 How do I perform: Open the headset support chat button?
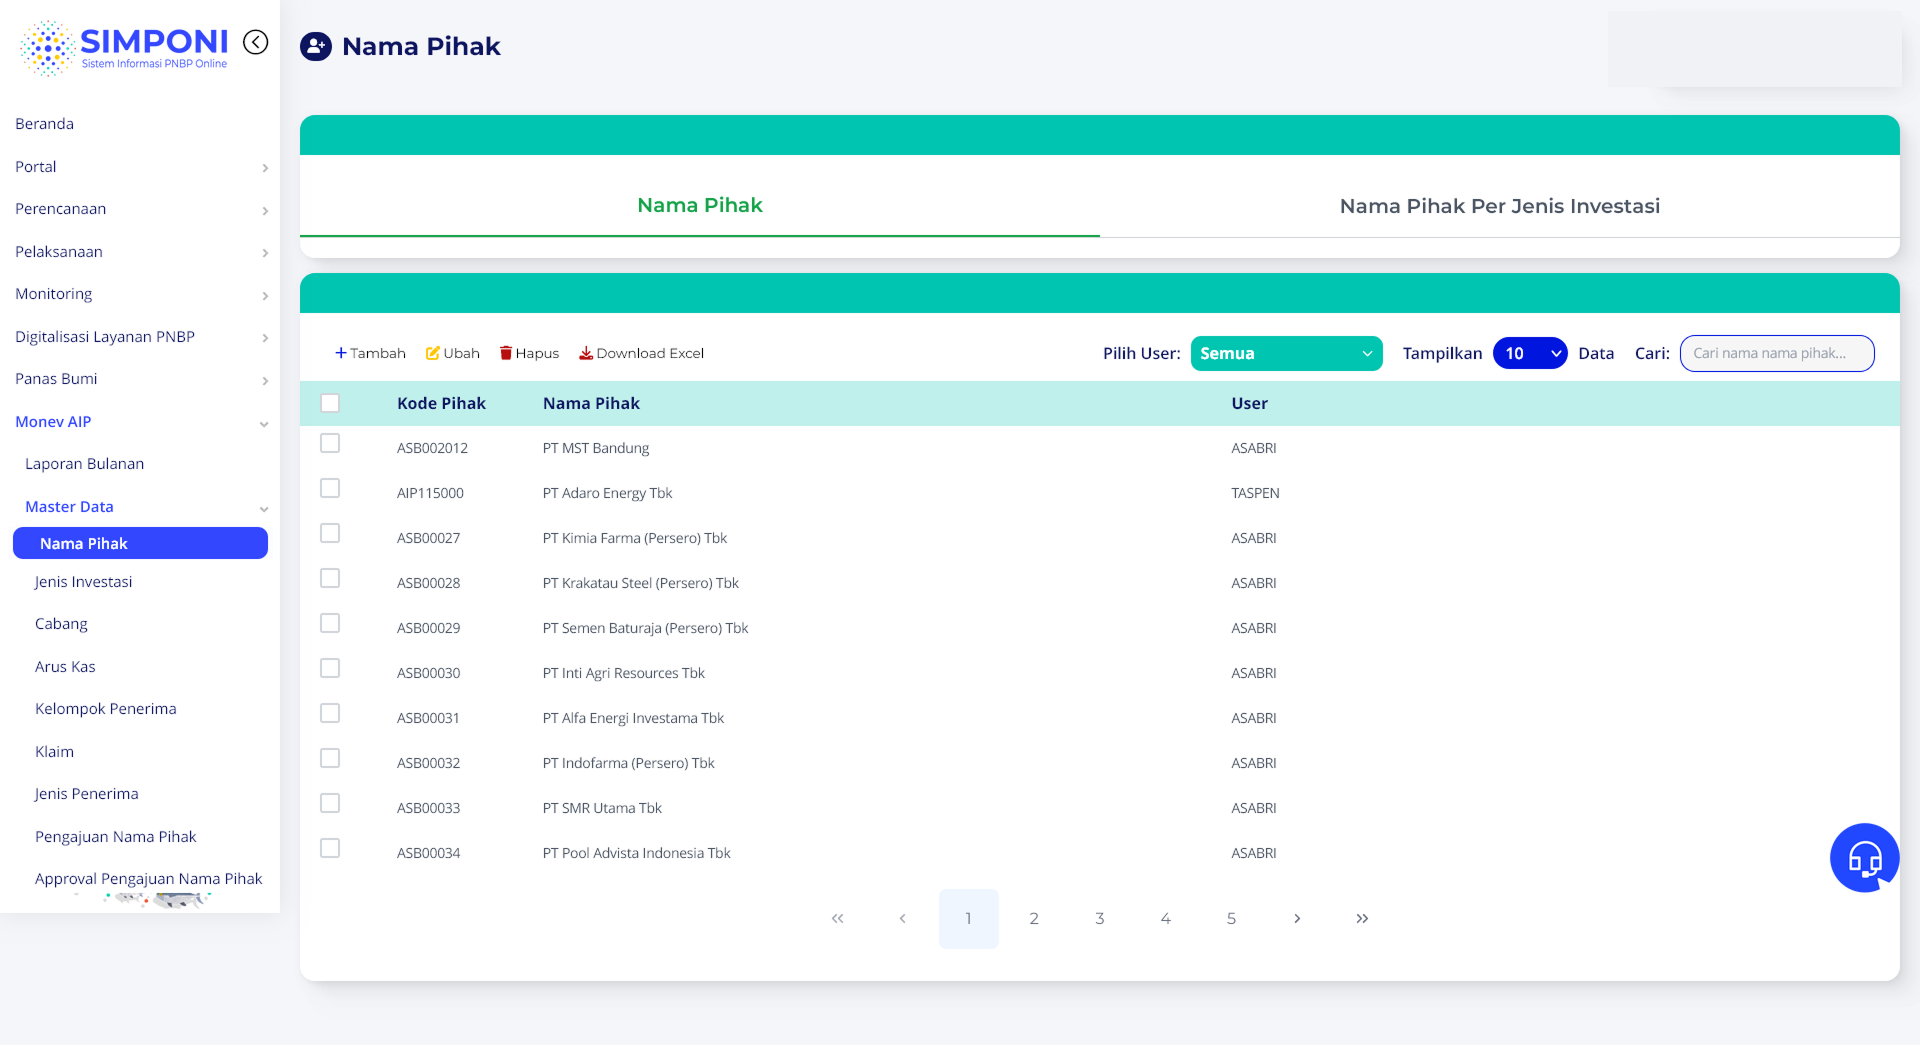click(1865, 858)
